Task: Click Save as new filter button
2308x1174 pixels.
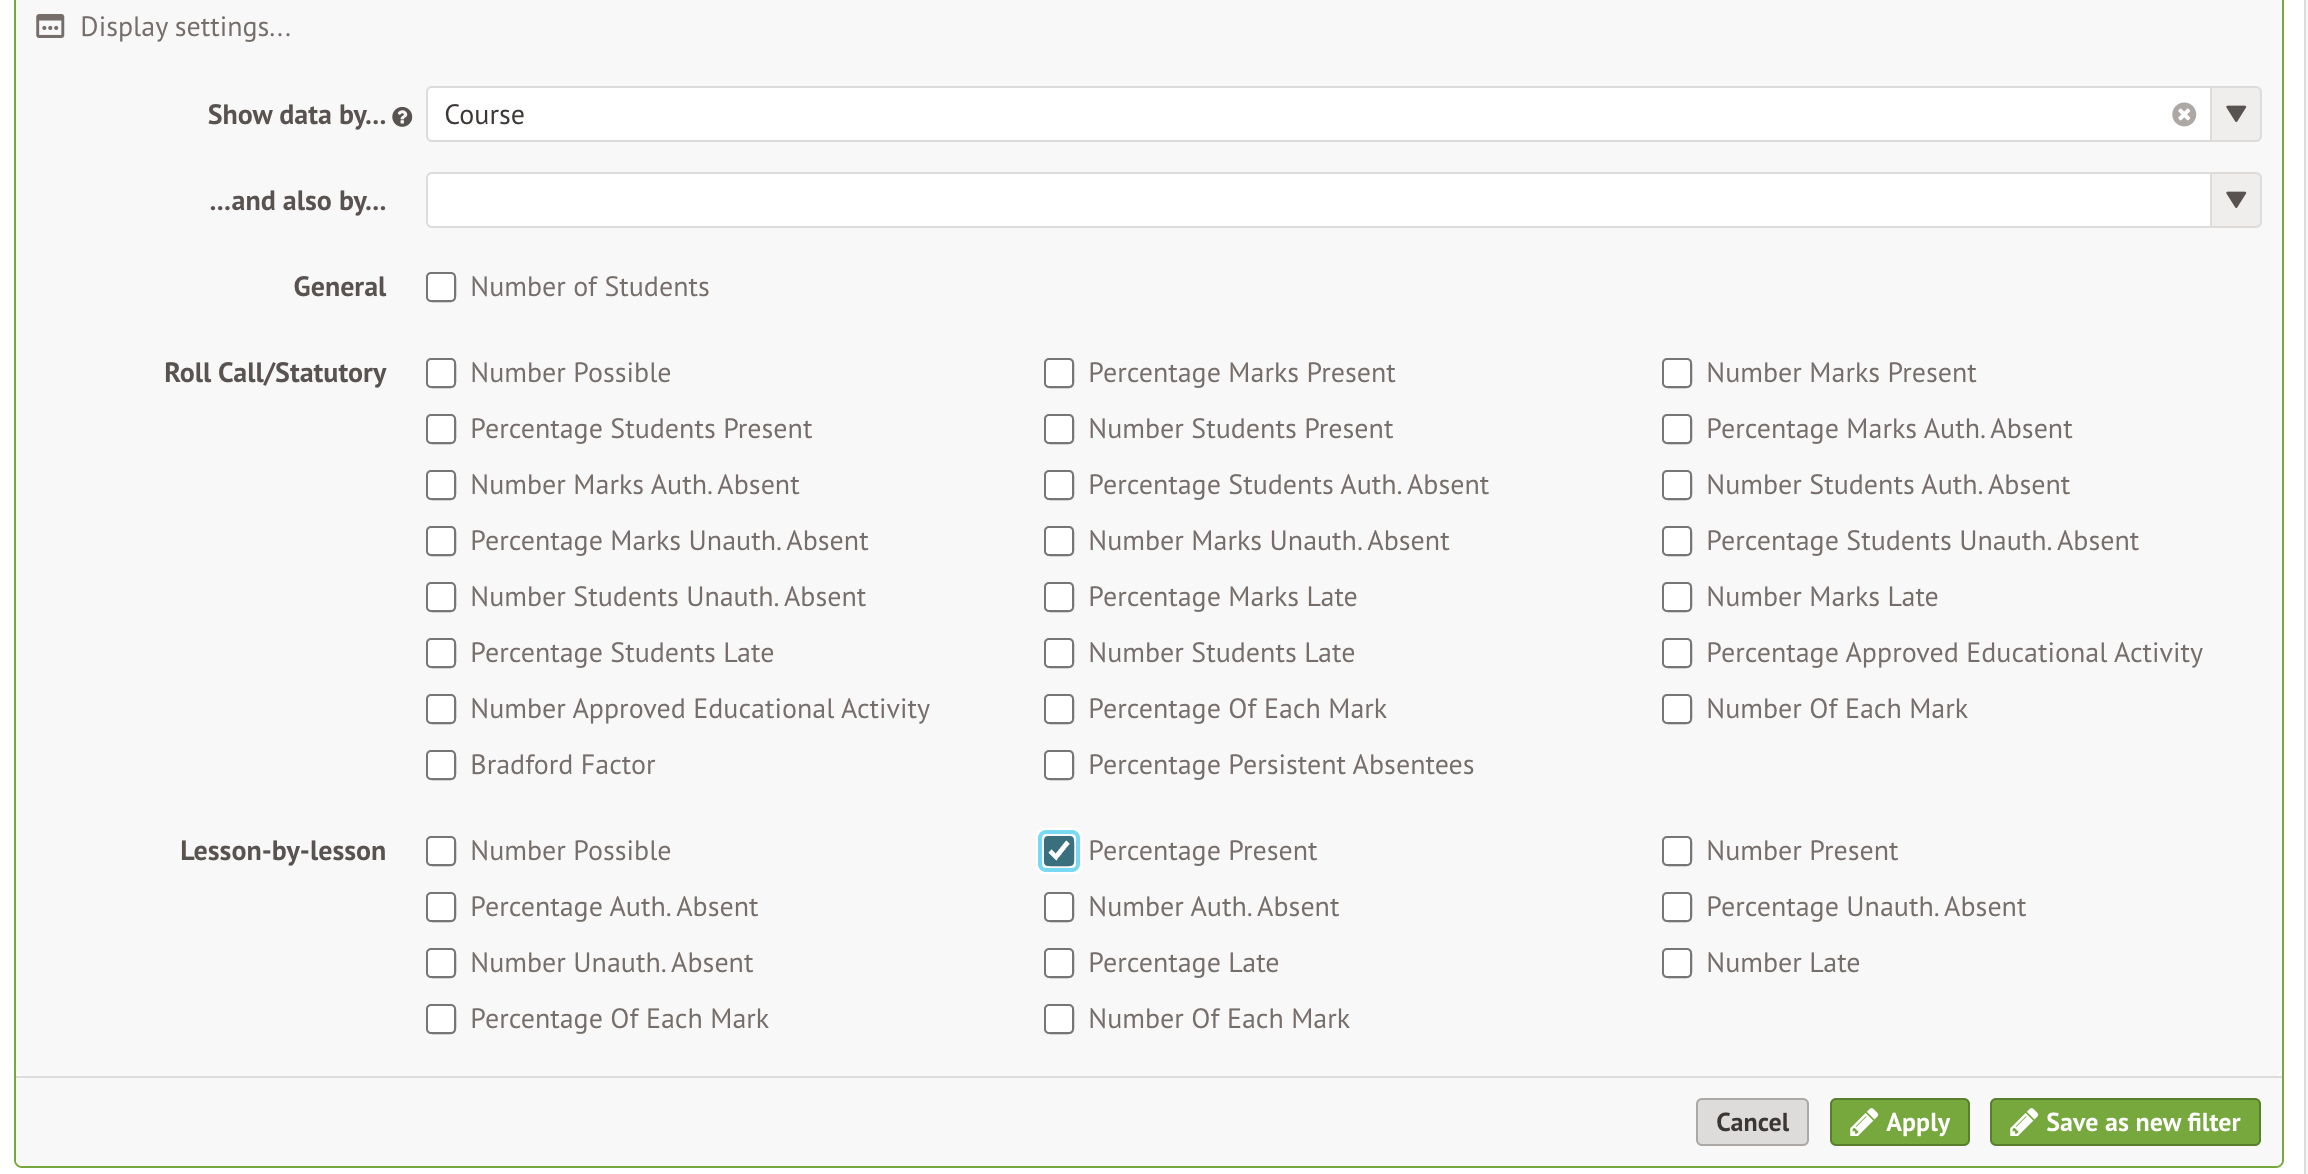Action: coord(2125,1123)
